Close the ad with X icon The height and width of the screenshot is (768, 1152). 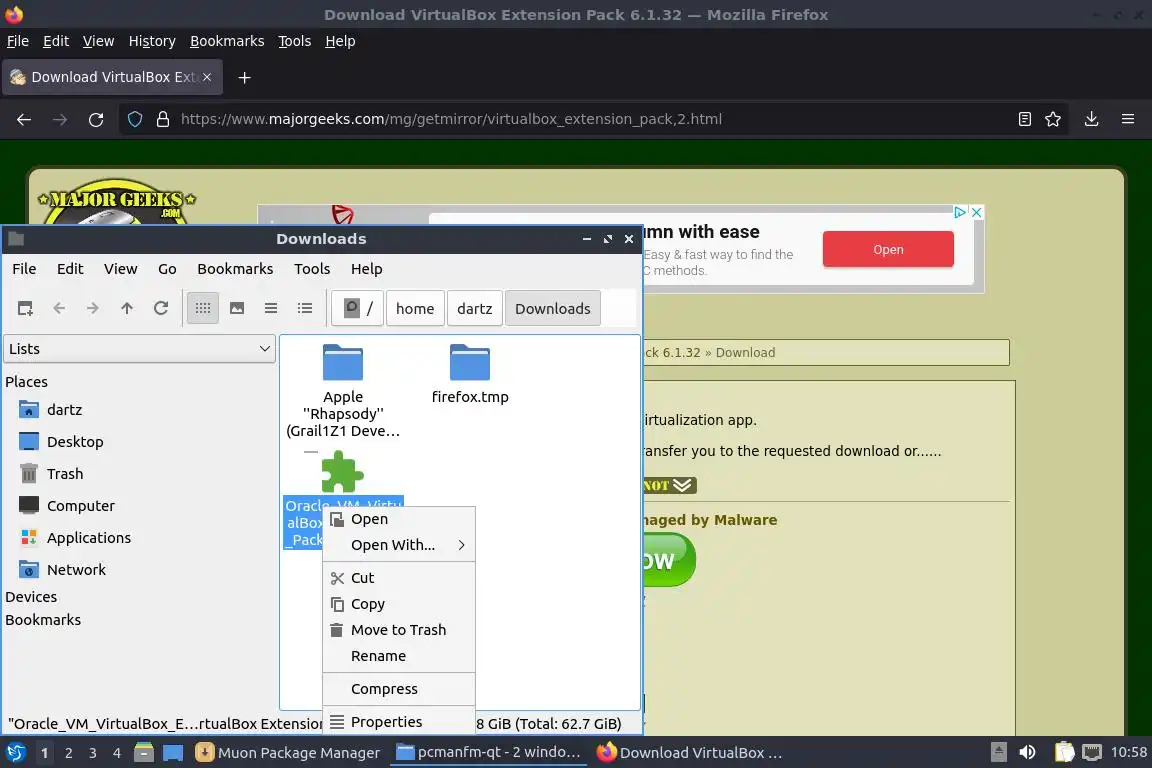(x=976, y=212)
